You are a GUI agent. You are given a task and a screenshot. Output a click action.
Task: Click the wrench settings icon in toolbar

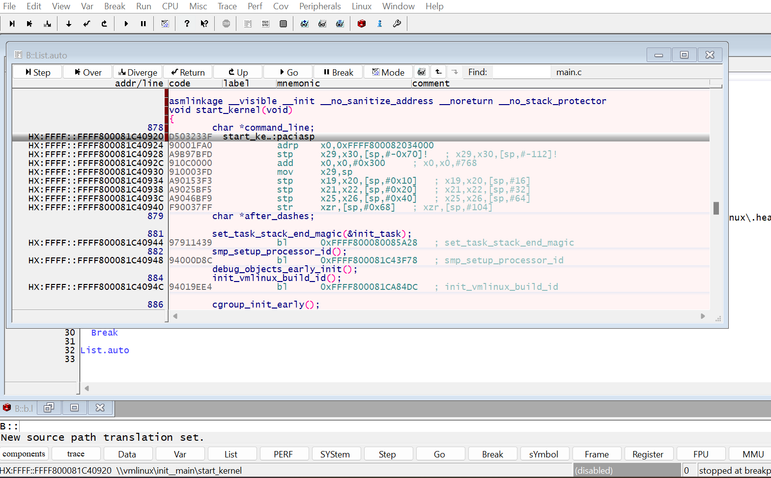click(397, 24)
